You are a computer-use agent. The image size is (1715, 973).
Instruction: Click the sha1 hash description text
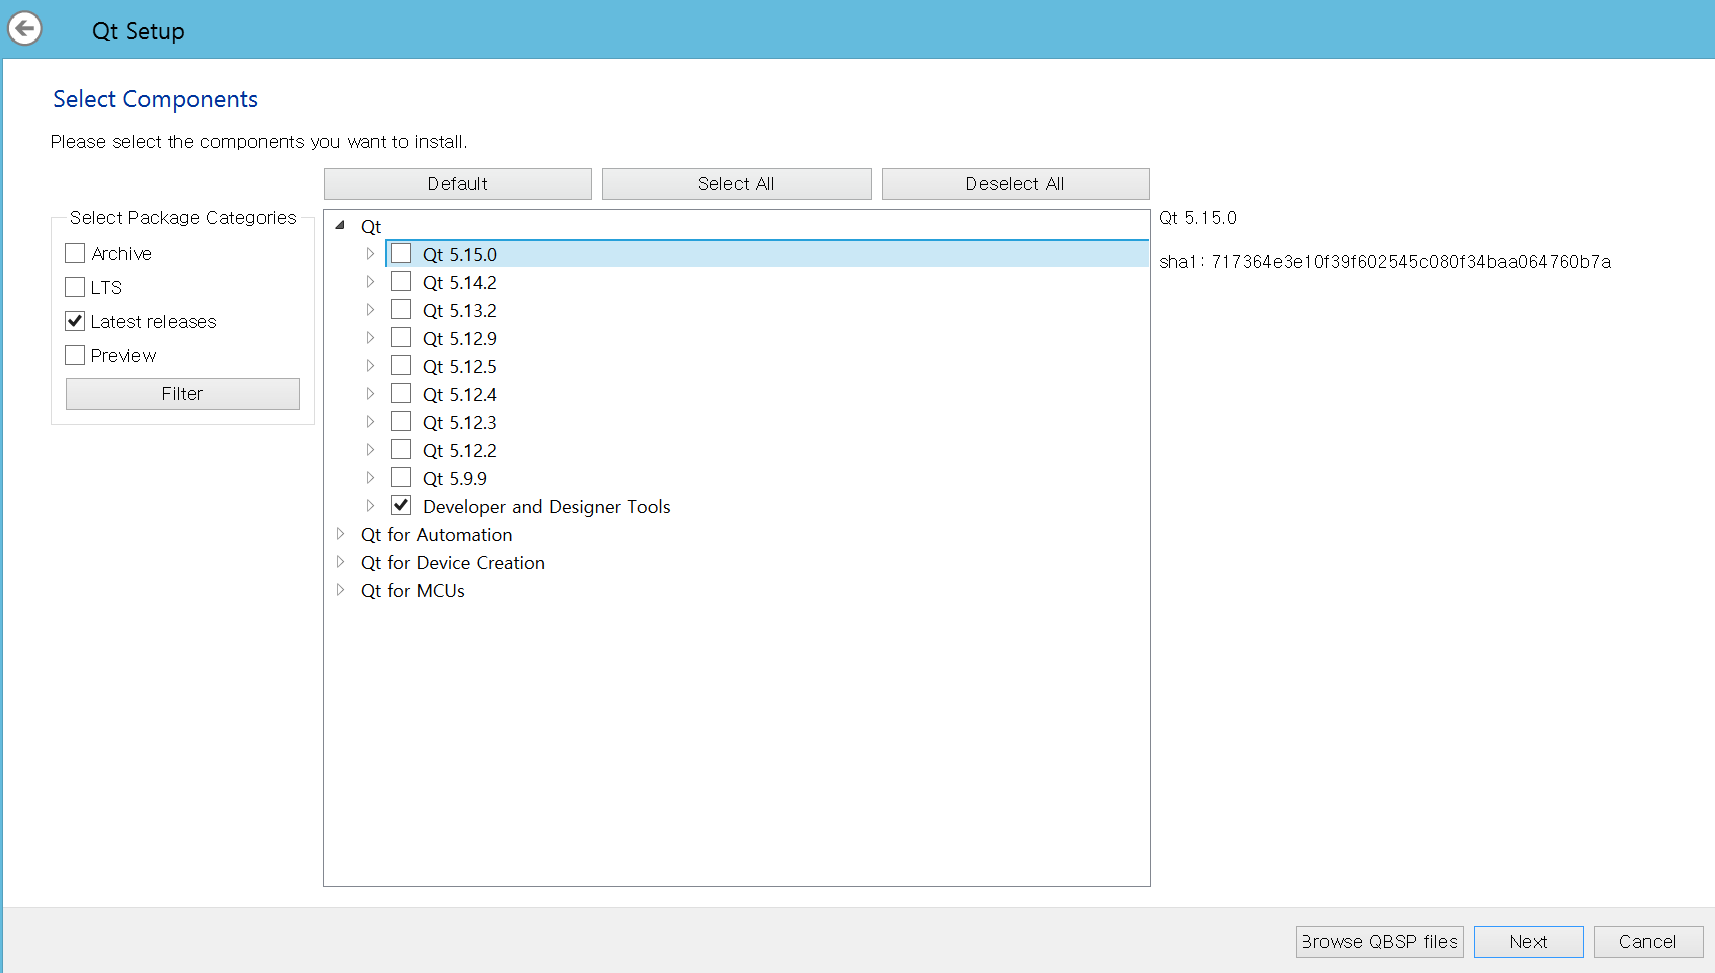1385,262
